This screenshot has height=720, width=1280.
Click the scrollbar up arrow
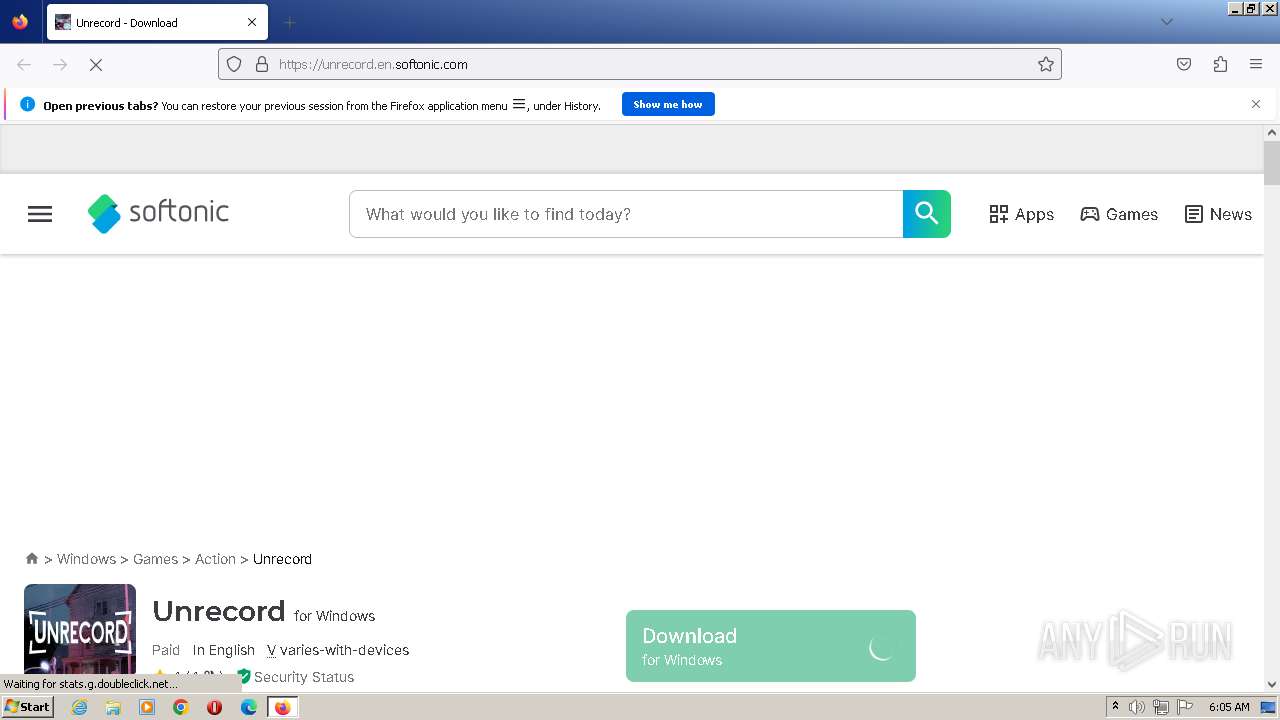1272,132
